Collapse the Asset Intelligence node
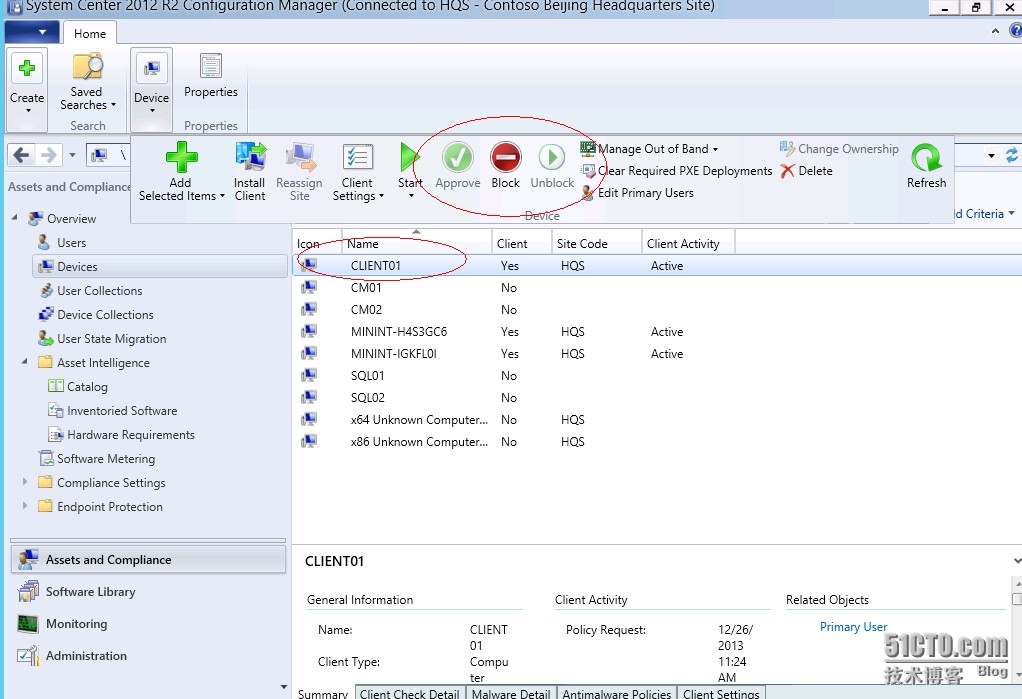This screenshot has height=699, width=1022. click(x=25, y=361)
